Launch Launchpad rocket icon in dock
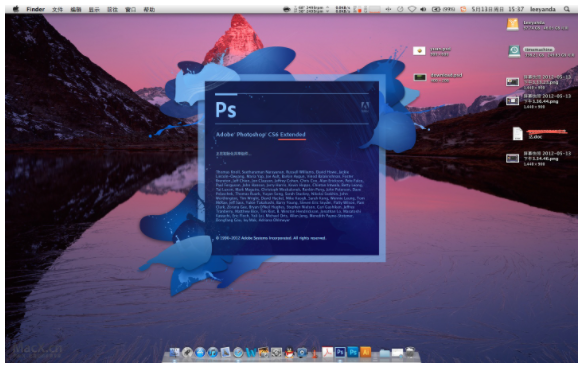This screenshot has width=586, height=369. coord(187,352)
